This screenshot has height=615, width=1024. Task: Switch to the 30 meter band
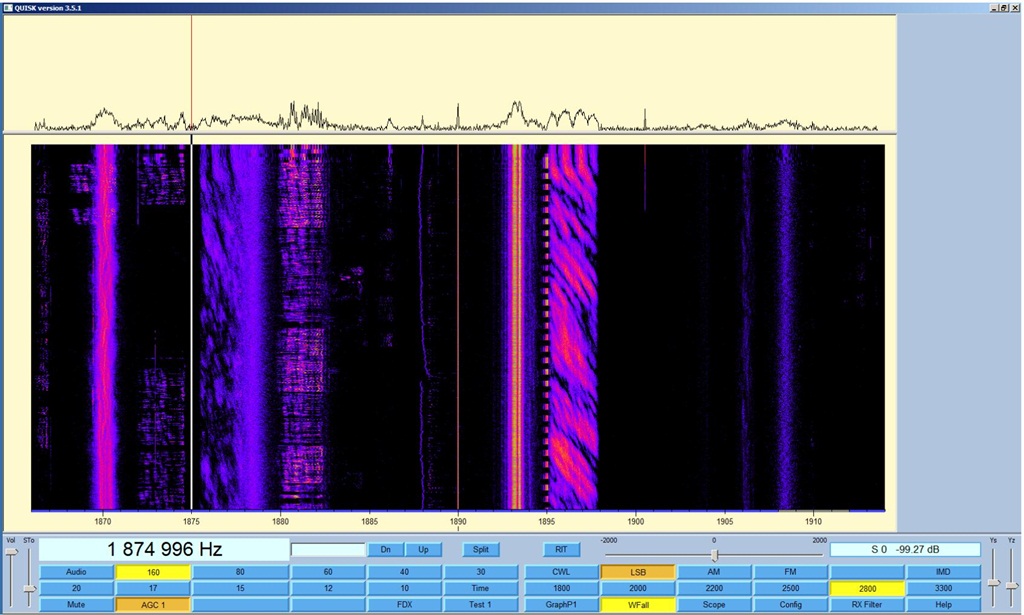coord(481,572)
